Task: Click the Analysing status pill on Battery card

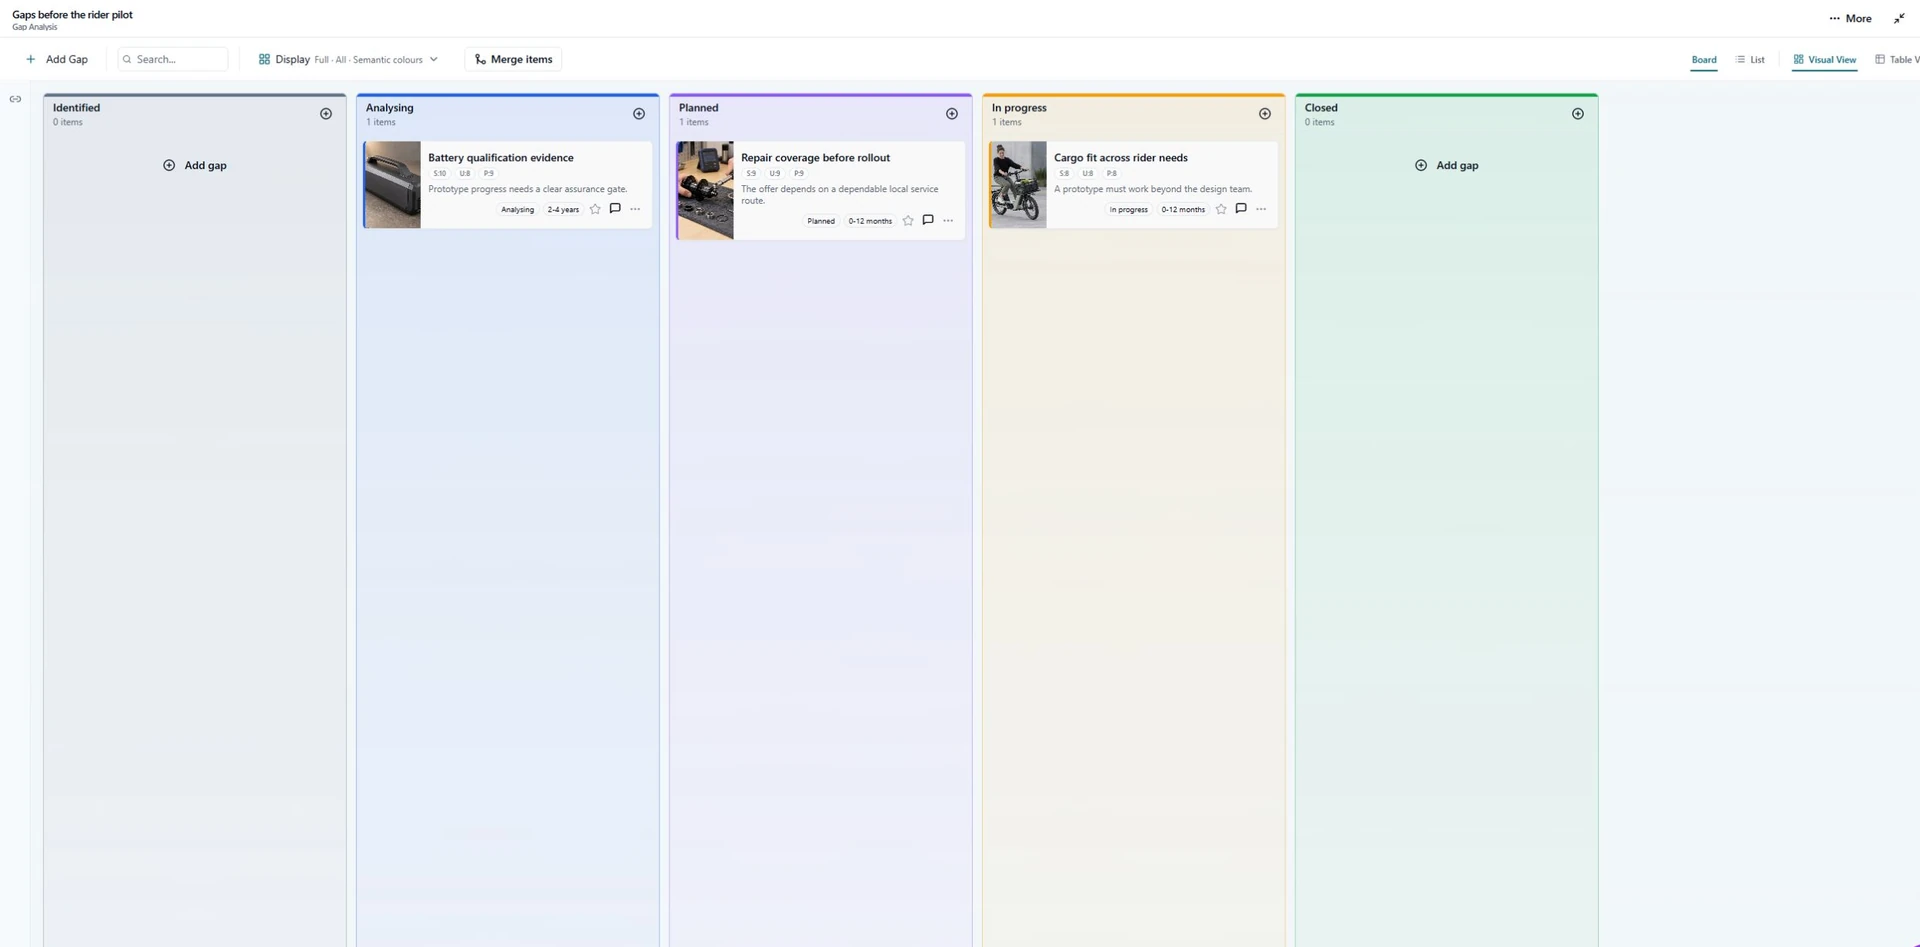Action: [517, 210]
